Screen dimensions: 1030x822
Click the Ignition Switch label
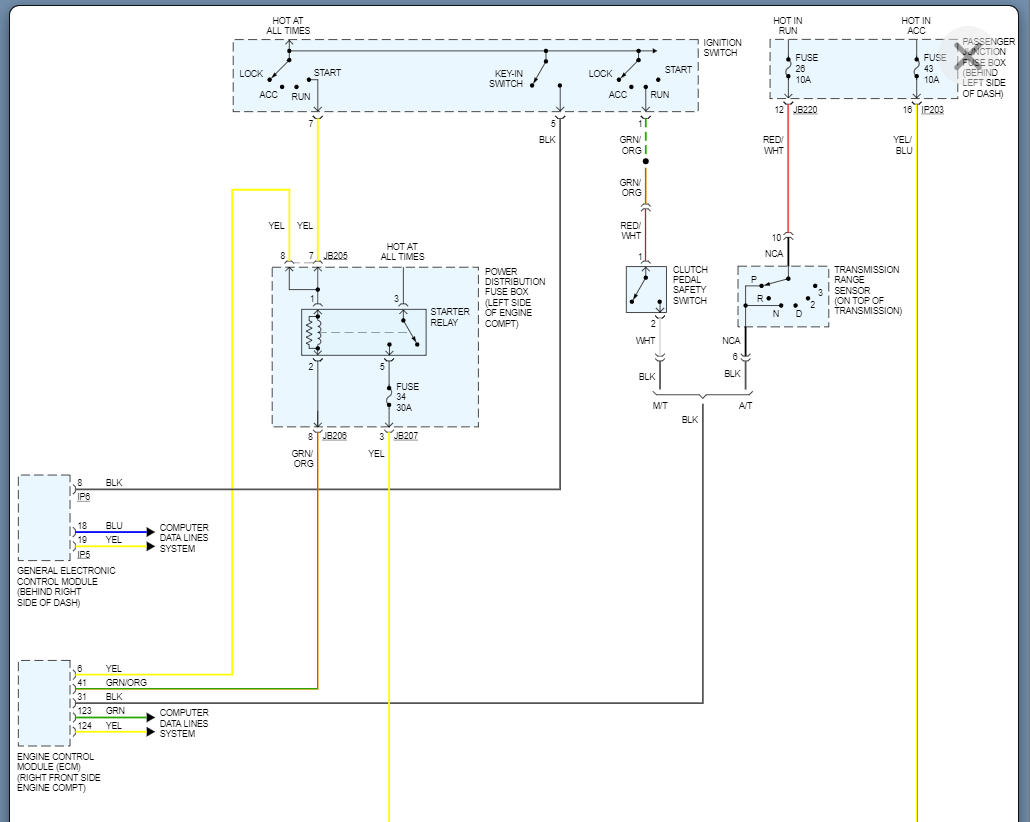point(722,48)
